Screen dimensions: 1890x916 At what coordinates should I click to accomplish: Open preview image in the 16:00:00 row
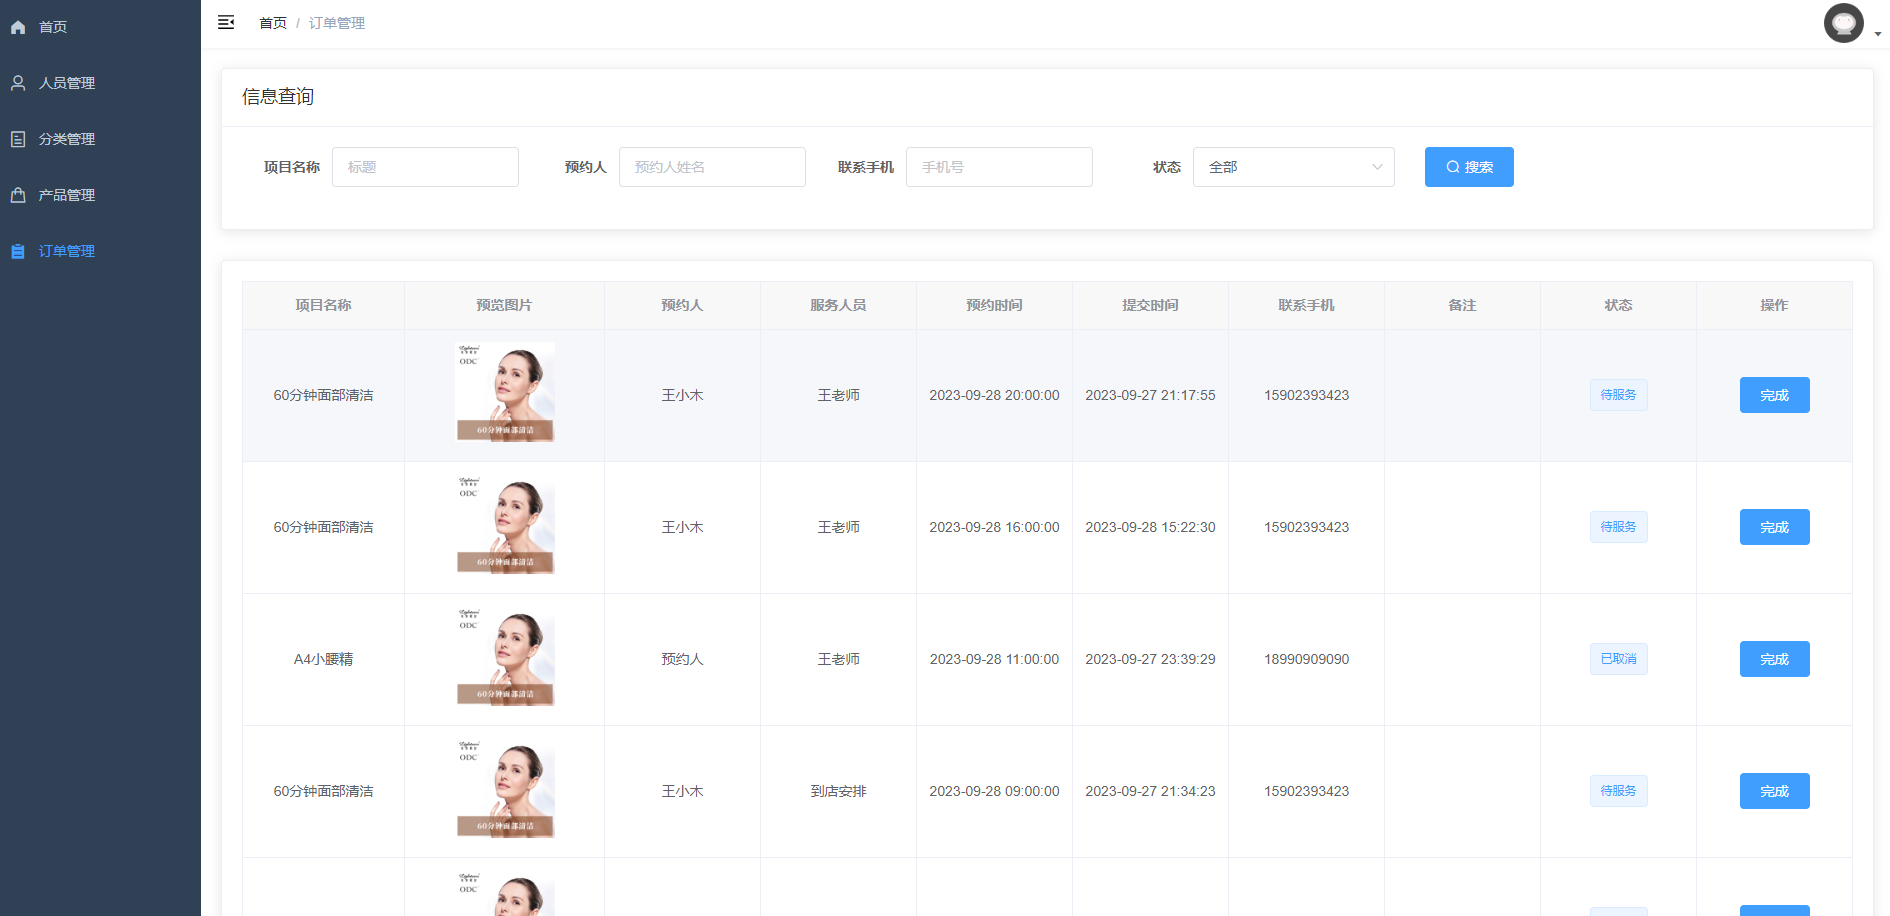pos(505,524)
